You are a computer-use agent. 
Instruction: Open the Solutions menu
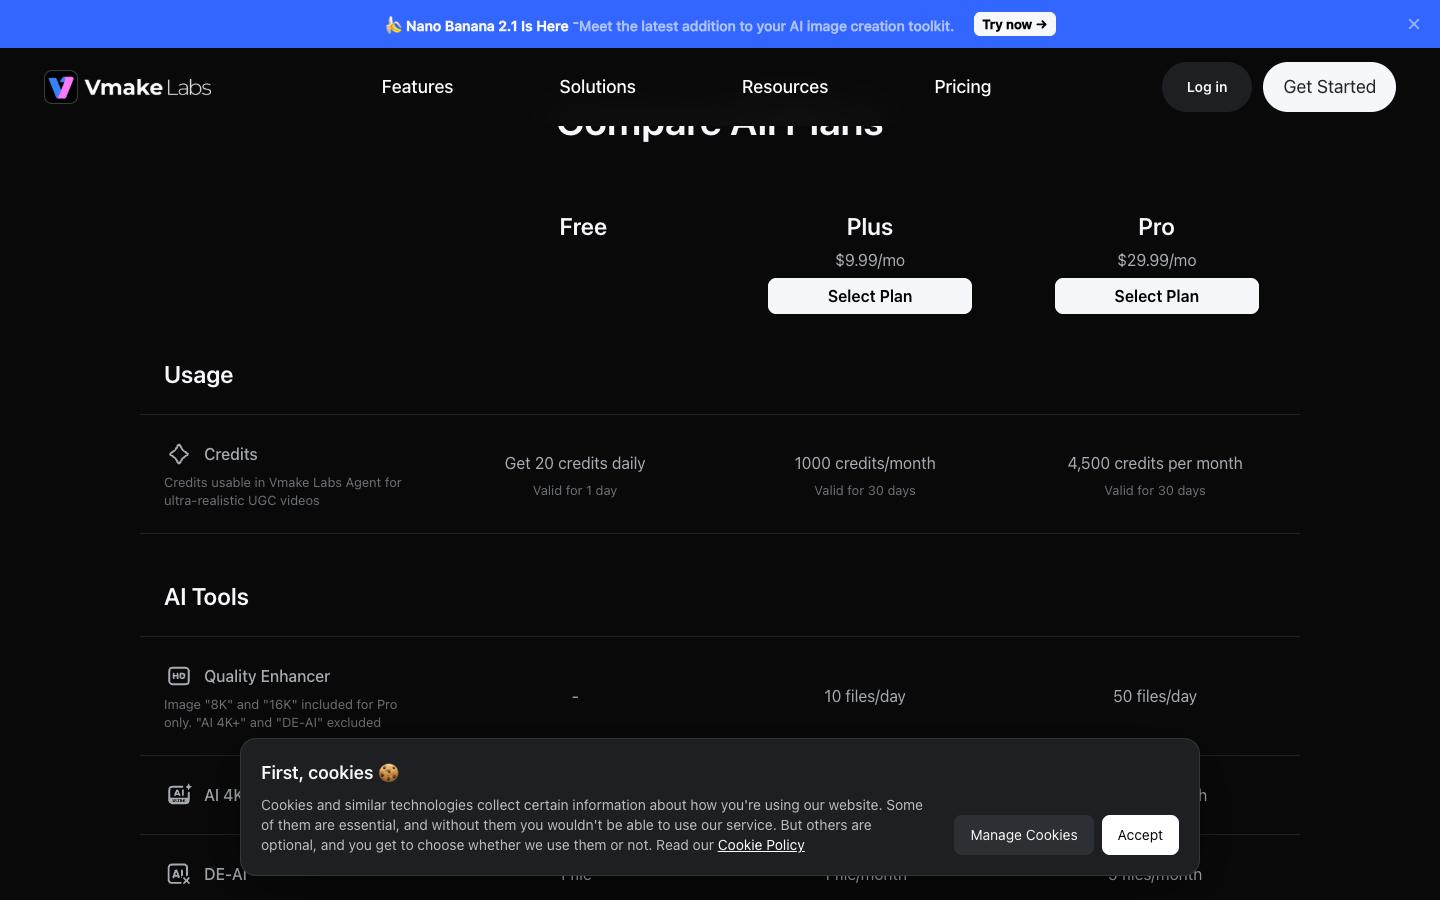point(597,87)
